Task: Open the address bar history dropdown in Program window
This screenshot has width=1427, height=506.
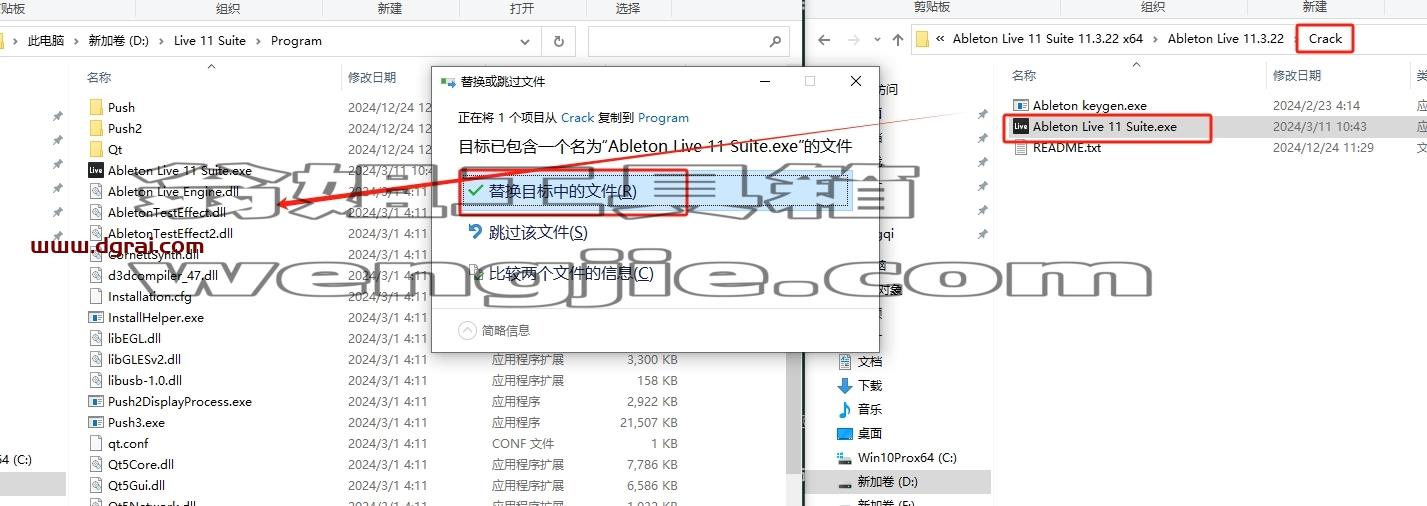Action: [x=526, y=41]
